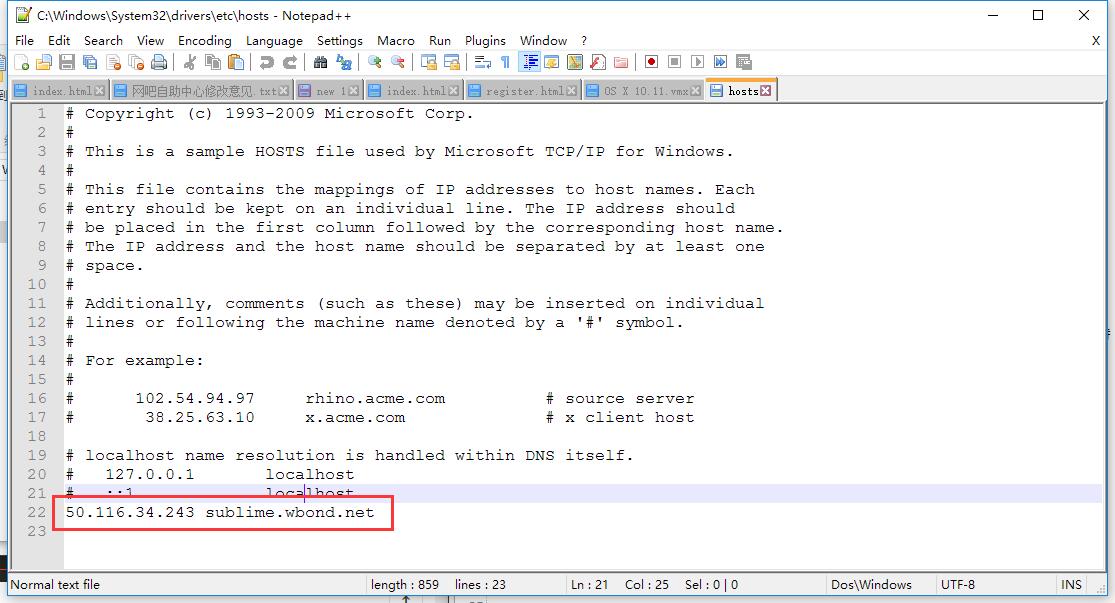Click the Print icon in toolbar
The image size is (1115, 603).
click(159, 62)
